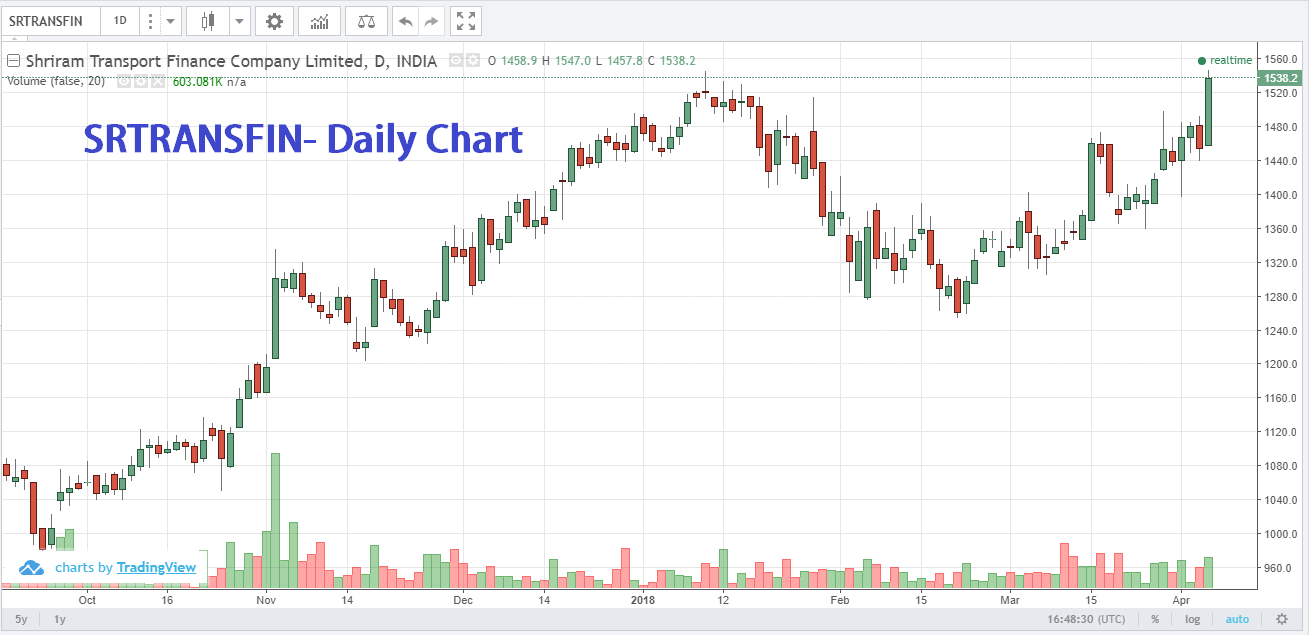Image resolution: width=1309 pixels, height=635 pixels.
Task: Click the 1200.0 price axis label
Action: pyautogui.click(x=1281, y=364)
